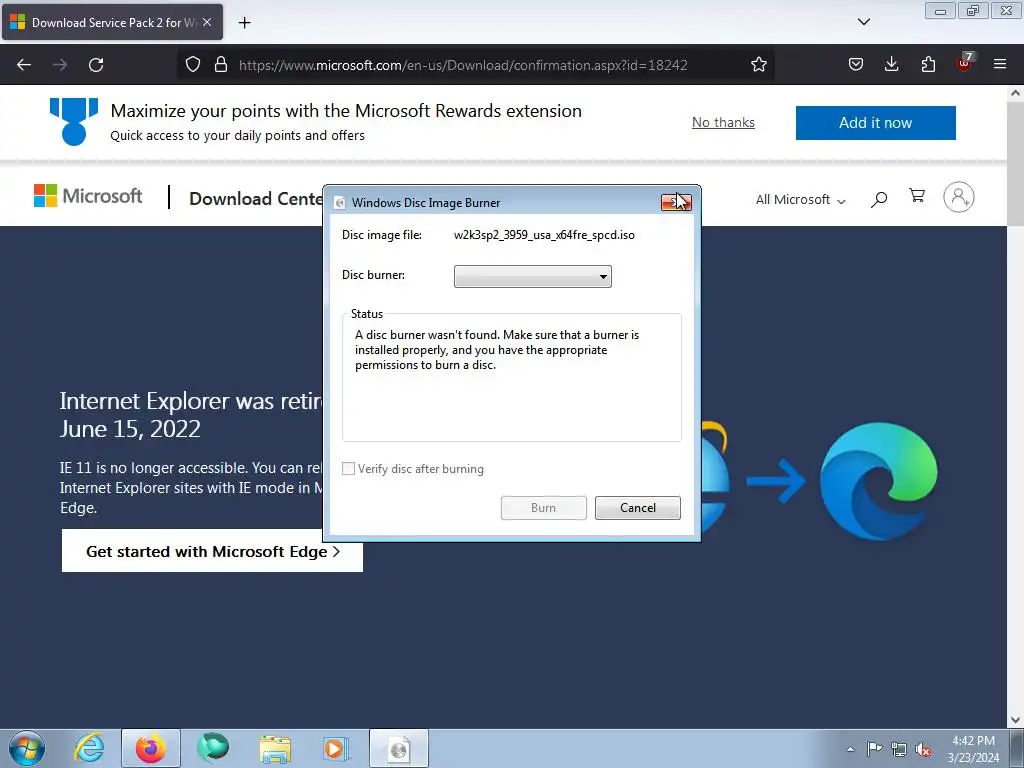This screenshot has width=1024, height=768.
Task: Click the Disc Image Burner title icon
Action: [x=340, y=203]
